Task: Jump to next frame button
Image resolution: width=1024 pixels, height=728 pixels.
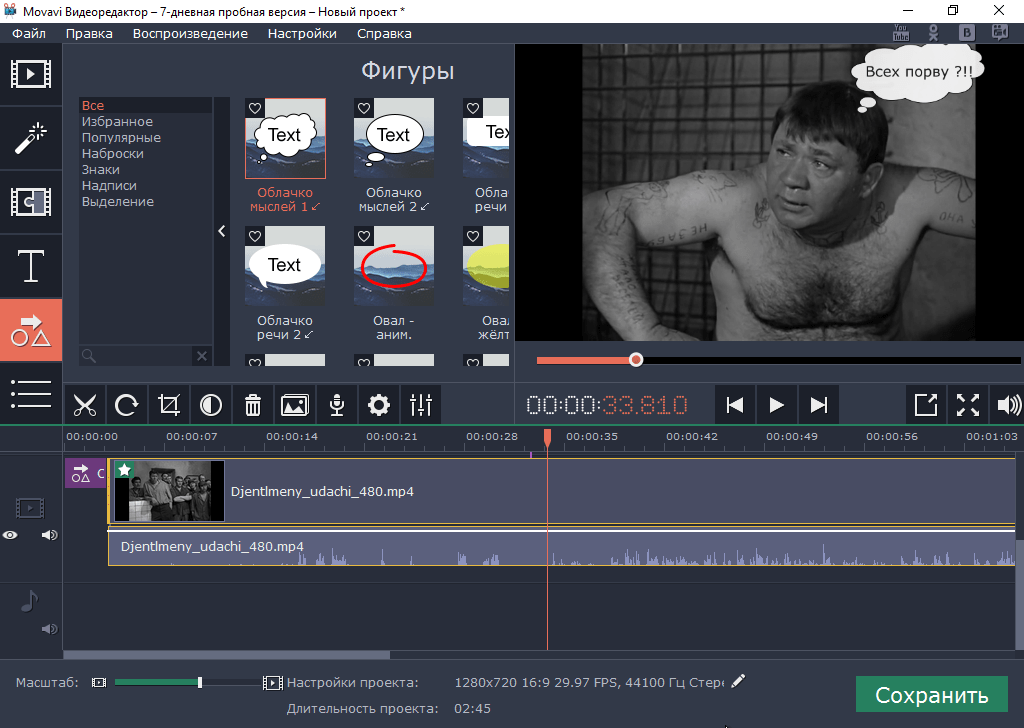Action: click(818, 405)
